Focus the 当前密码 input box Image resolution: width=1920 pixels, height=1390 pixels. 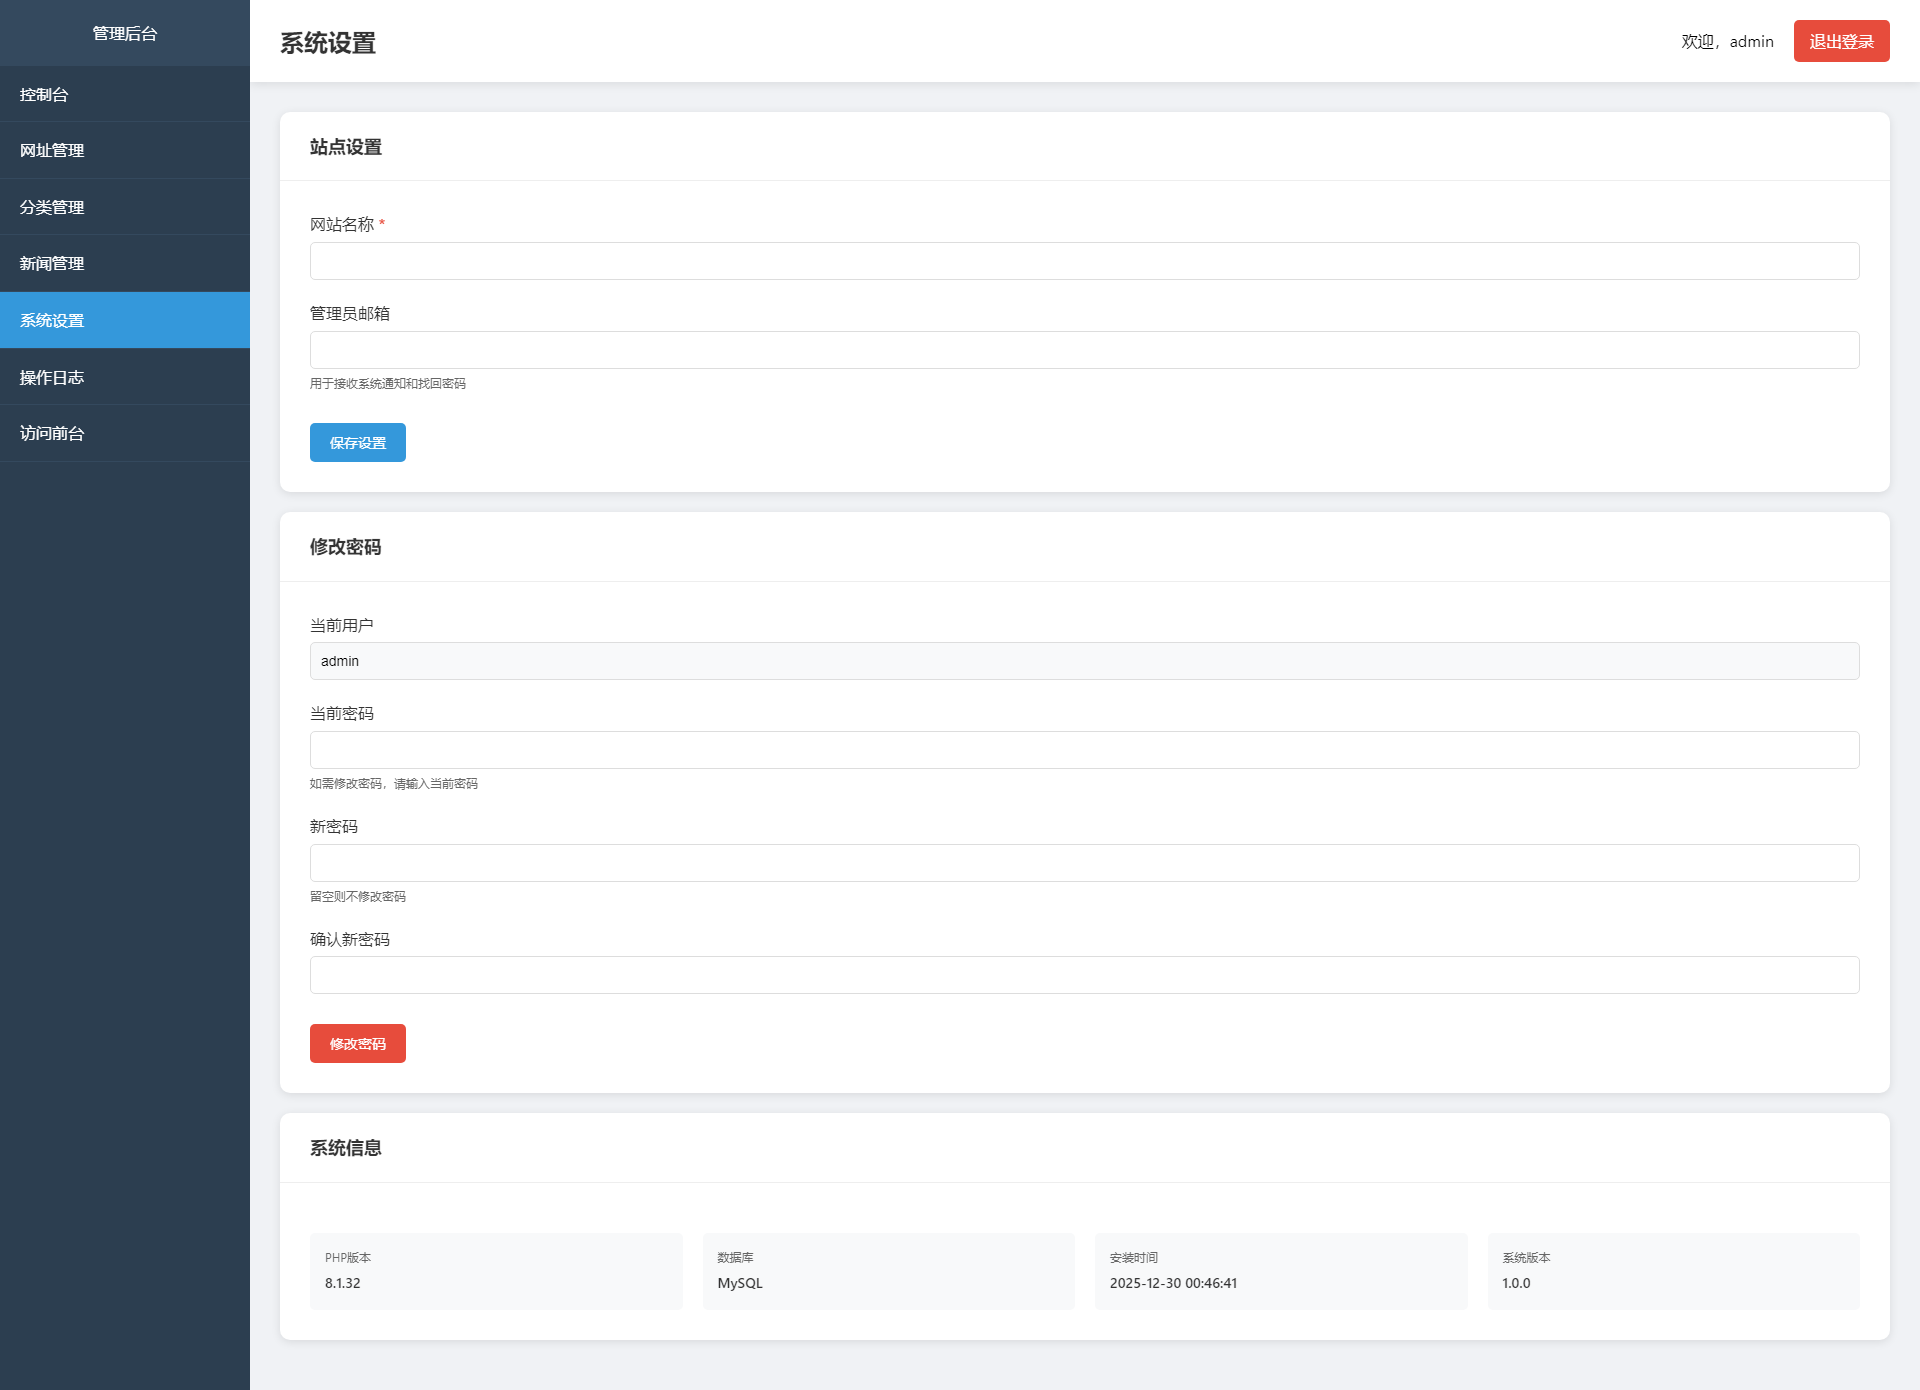pos(1084,750)
